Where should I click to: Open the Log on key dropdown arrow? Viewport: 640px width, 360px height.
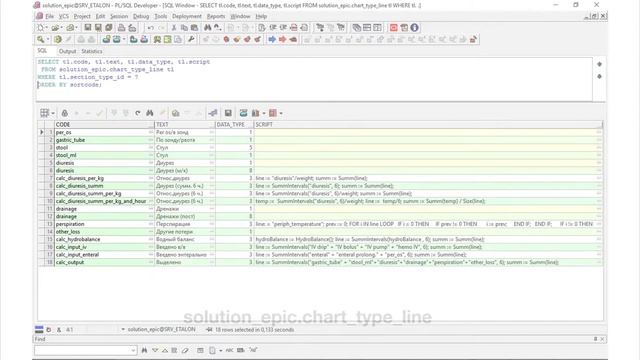[x=48, y=40]
